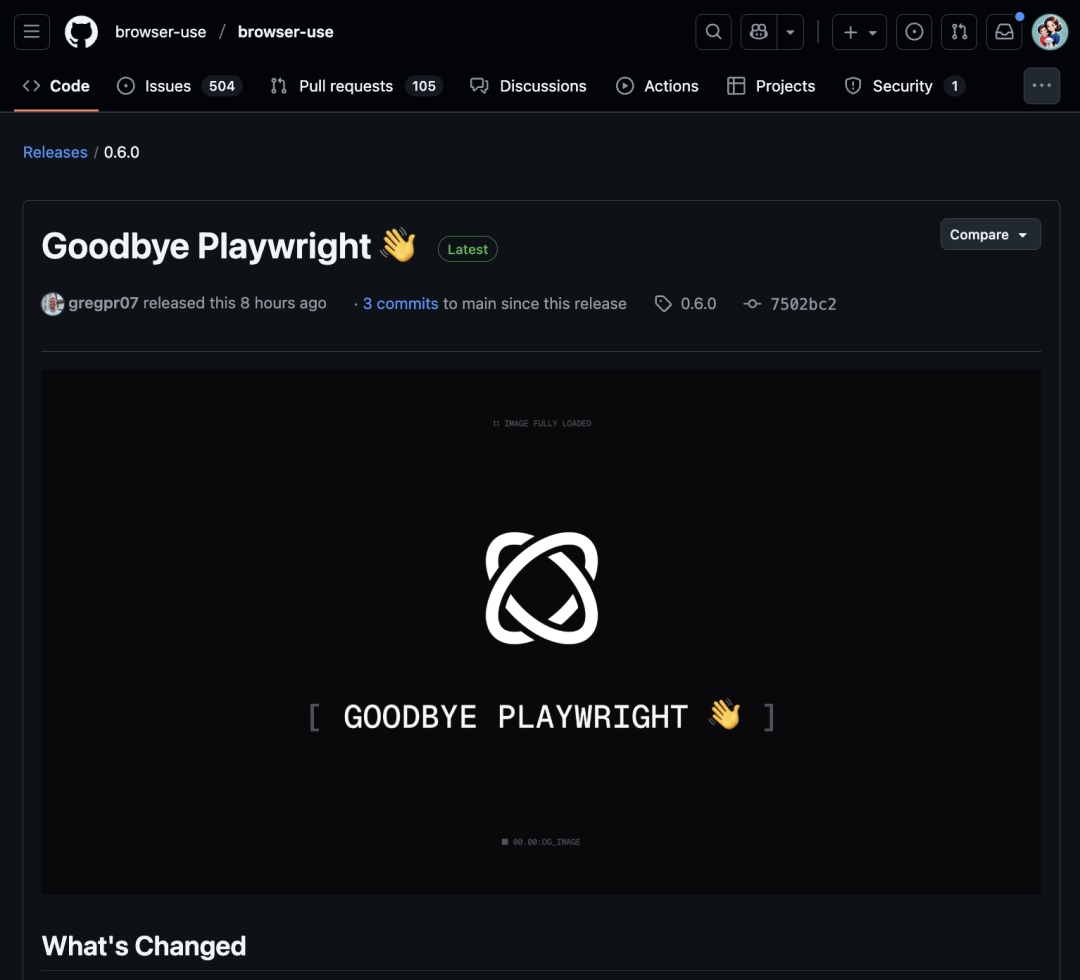1080x980 pixels.
Task: Click the commit icon beside 7502bc2
Action: point(752,304)
